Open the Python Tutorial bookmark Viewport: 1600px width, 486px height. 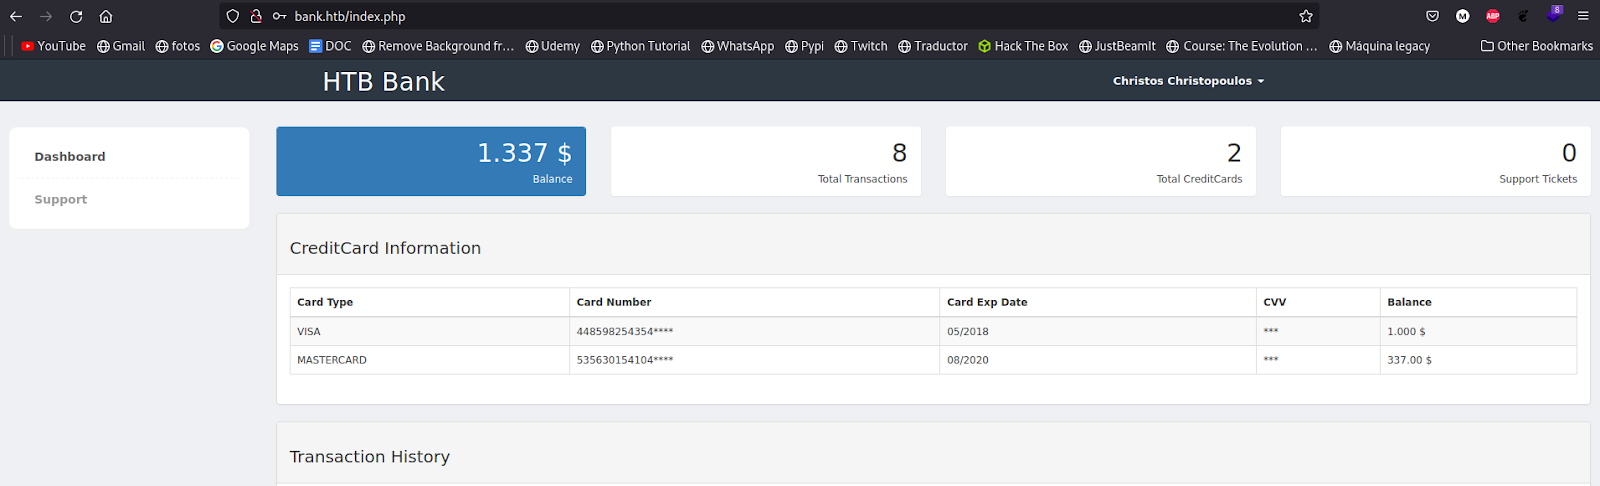pyautogui.click(x=640, y=46)
